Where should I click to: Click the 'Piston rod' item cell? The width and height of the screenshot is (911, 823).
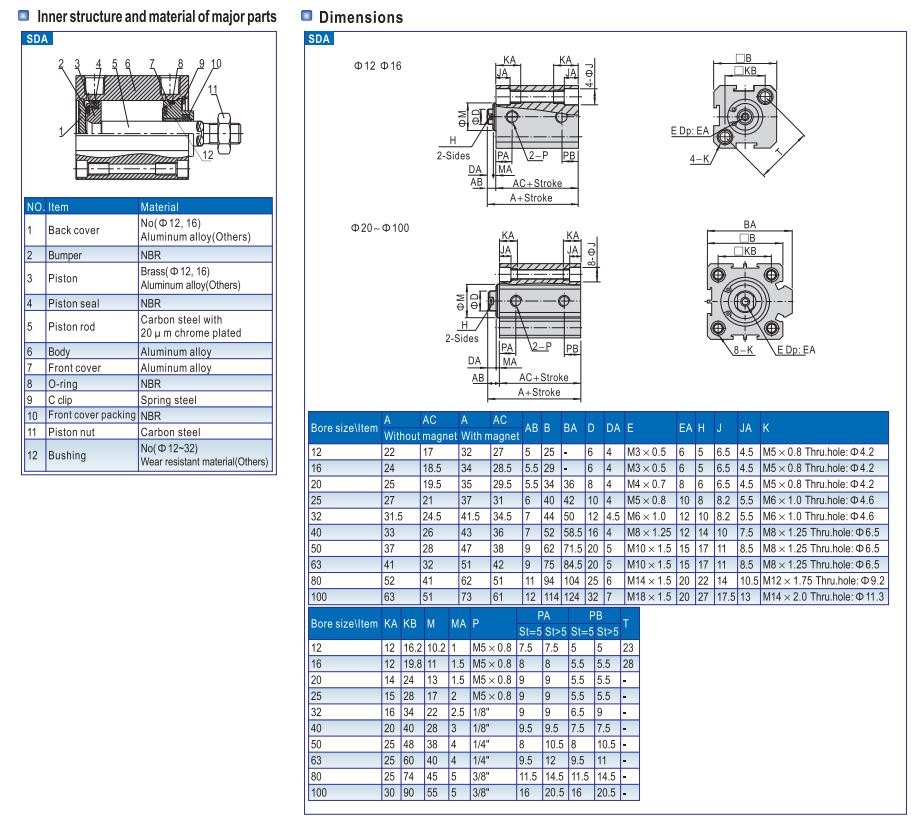(92, 326)
